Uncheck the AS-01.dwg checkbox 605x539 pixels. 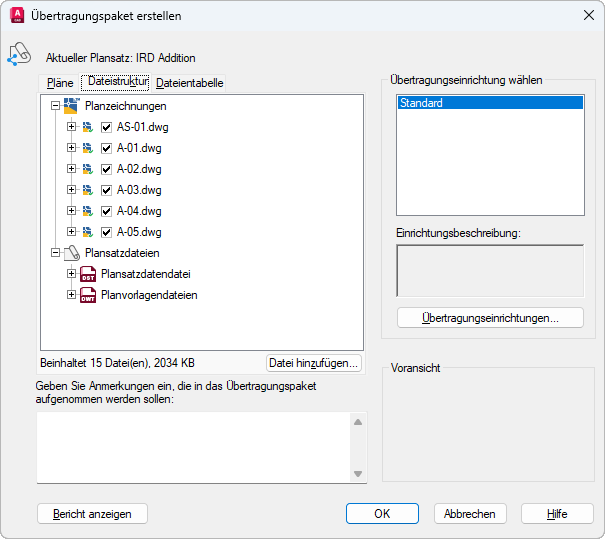coord(106,127)
